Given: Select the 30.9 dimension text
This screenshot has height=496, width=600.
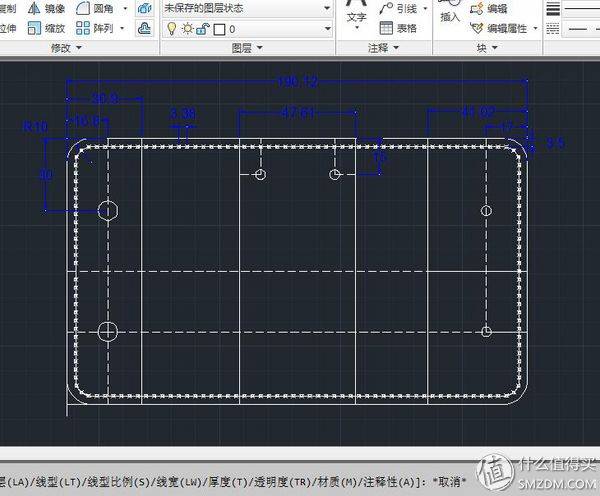Looking at the screenshot, I should coord(105,99).
